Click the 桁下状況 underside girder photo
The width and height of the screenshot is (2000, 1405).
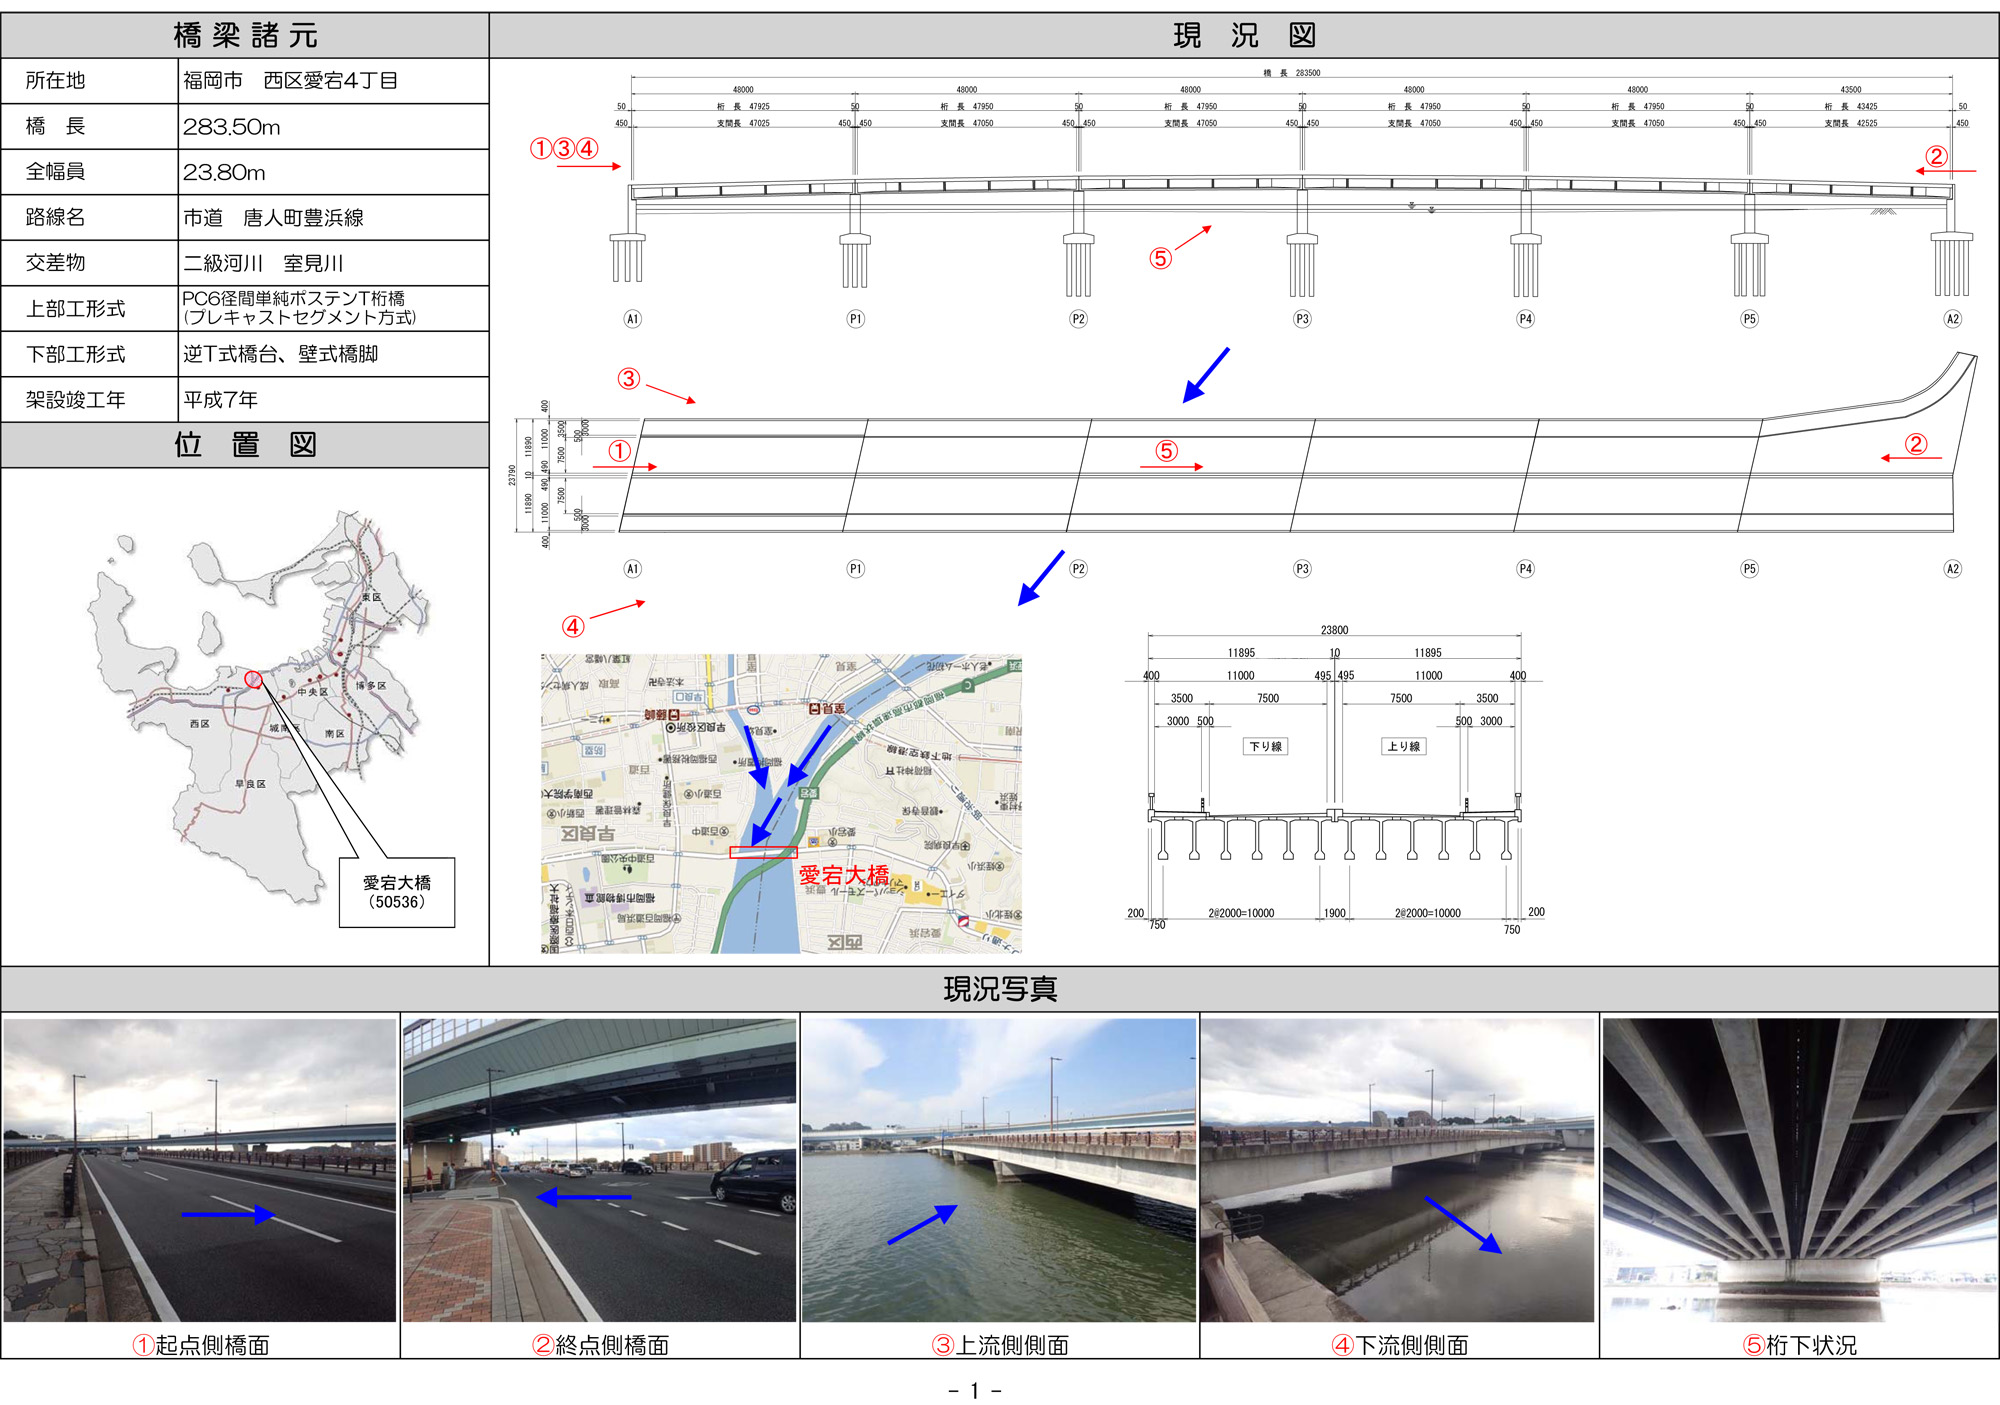click(1799, 1168)
